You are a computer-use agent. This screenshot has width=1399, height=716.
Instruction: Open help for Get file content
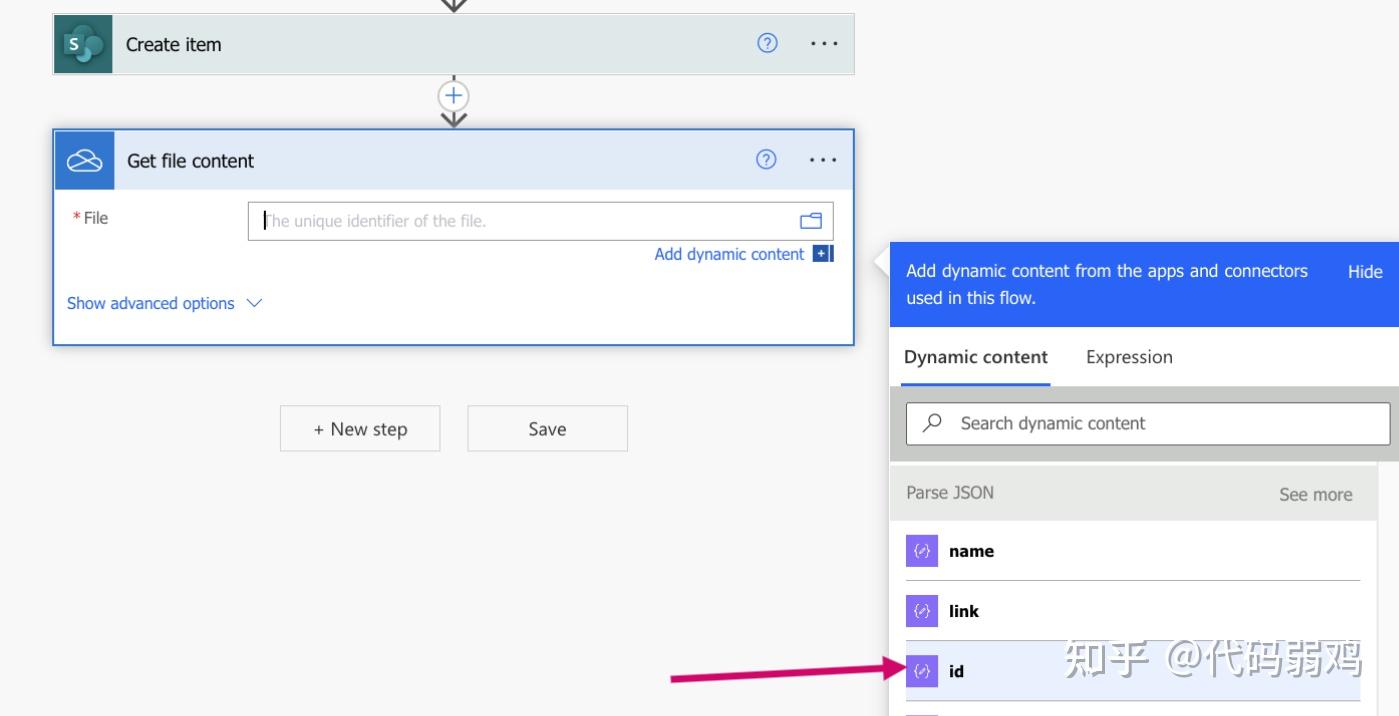tap(766, 160)
